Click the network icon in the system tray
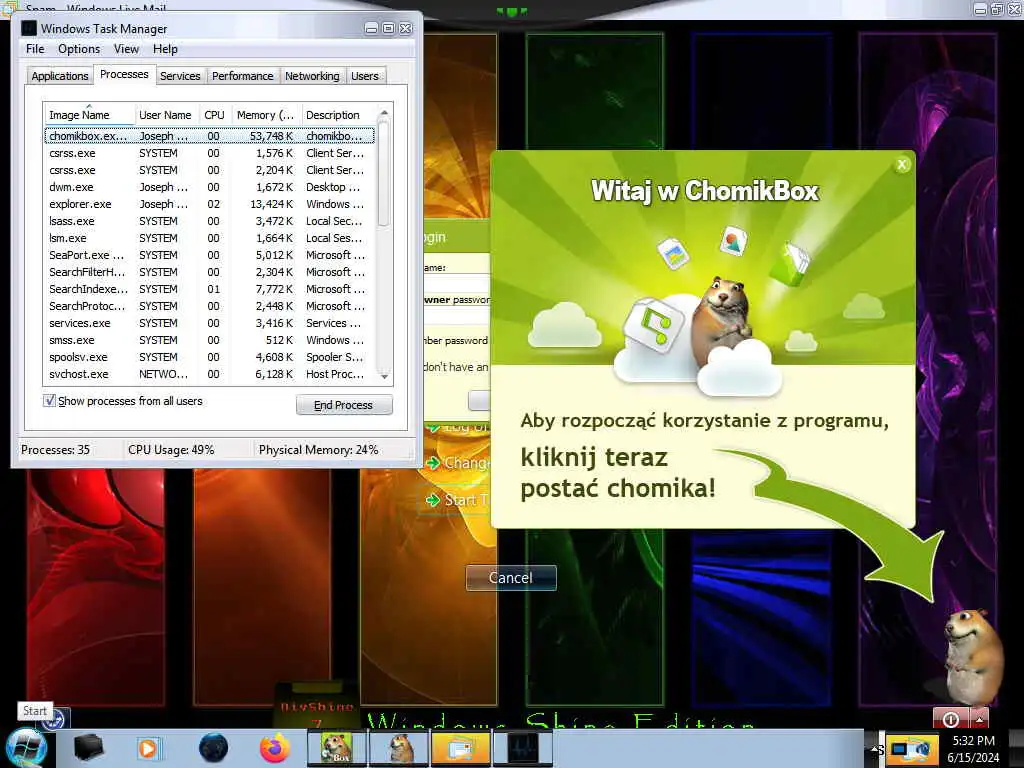Viewport: 1024px width, 768px height. coord(911,749)
